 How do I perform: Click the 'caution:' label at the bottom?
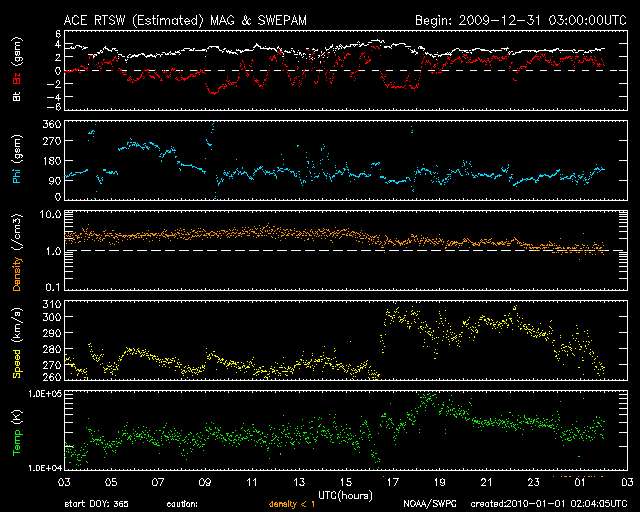coord(182,504)
